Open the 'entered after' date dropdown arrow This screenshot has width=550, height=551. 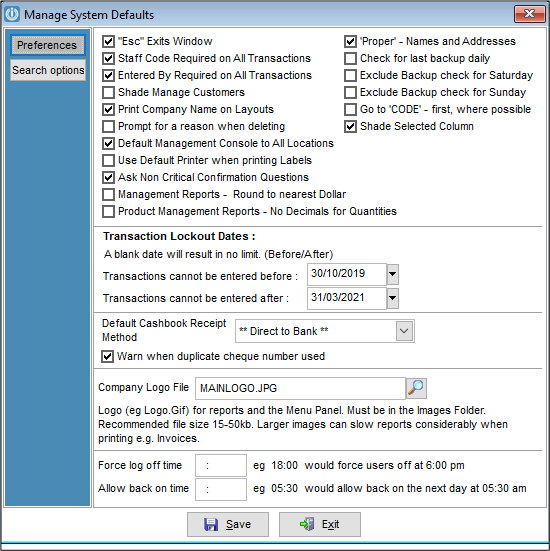pyautogui.click(x=393, y=298)
